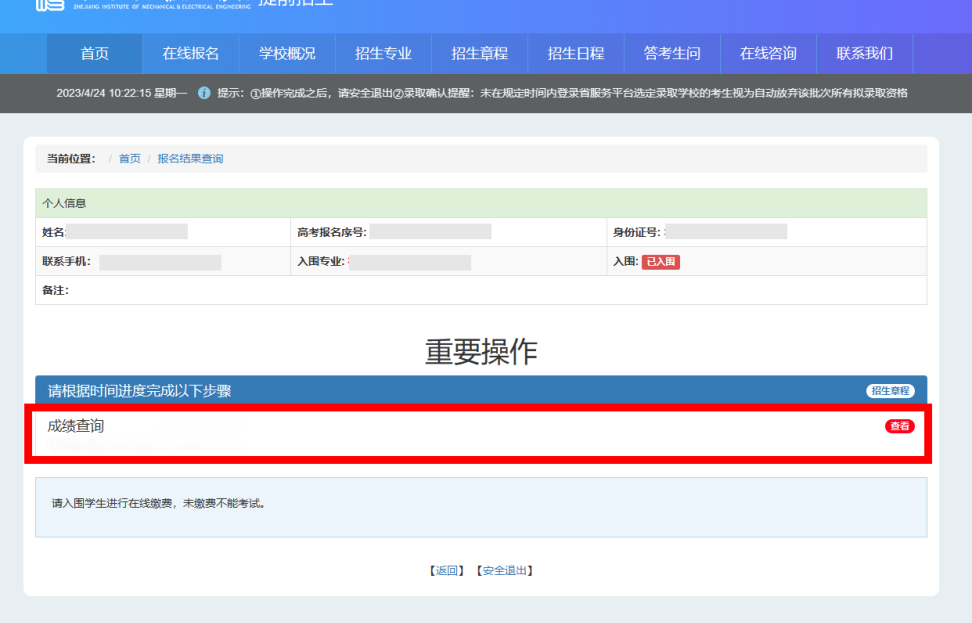Image resolution: width=972 pixels, height=623 pixels.
Task: Click the 安全退出 link to log out
Action: 504,571
